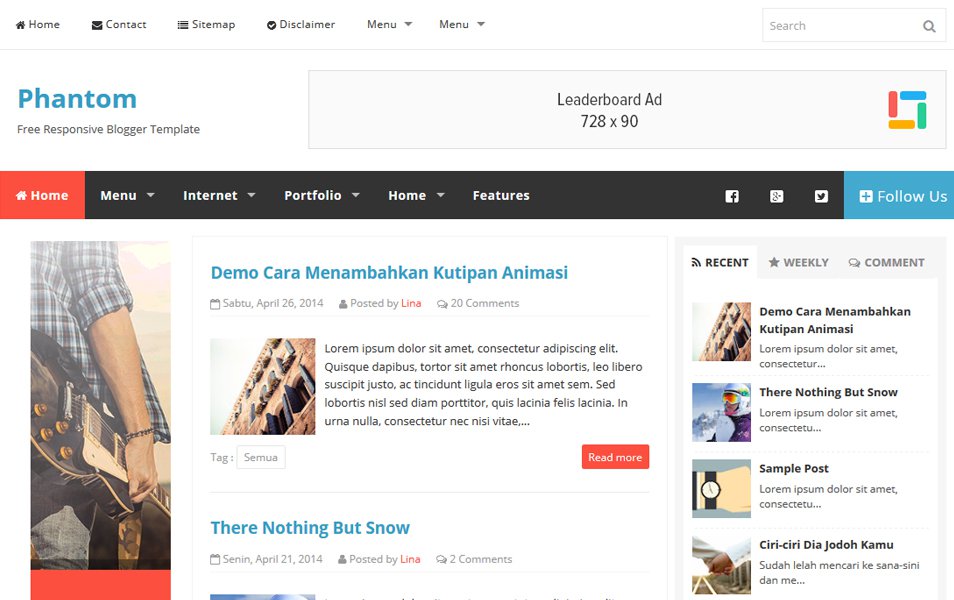Expand the second top-bar Menu dropdown
Viewport: 954px width, 600px height.
click(x=462, y=24)
